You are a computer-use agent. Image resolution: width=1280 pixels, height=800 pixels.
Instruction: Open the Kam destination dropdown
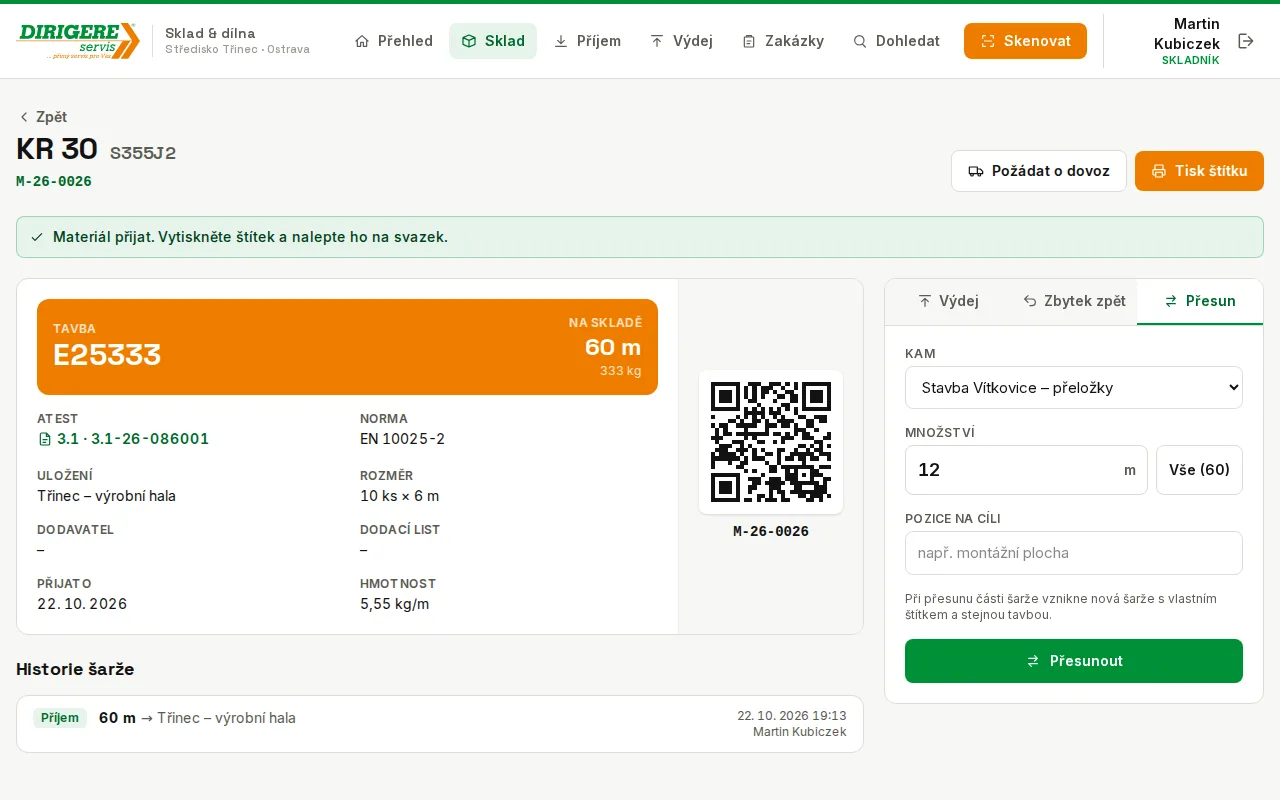(x=1074, y=388)
